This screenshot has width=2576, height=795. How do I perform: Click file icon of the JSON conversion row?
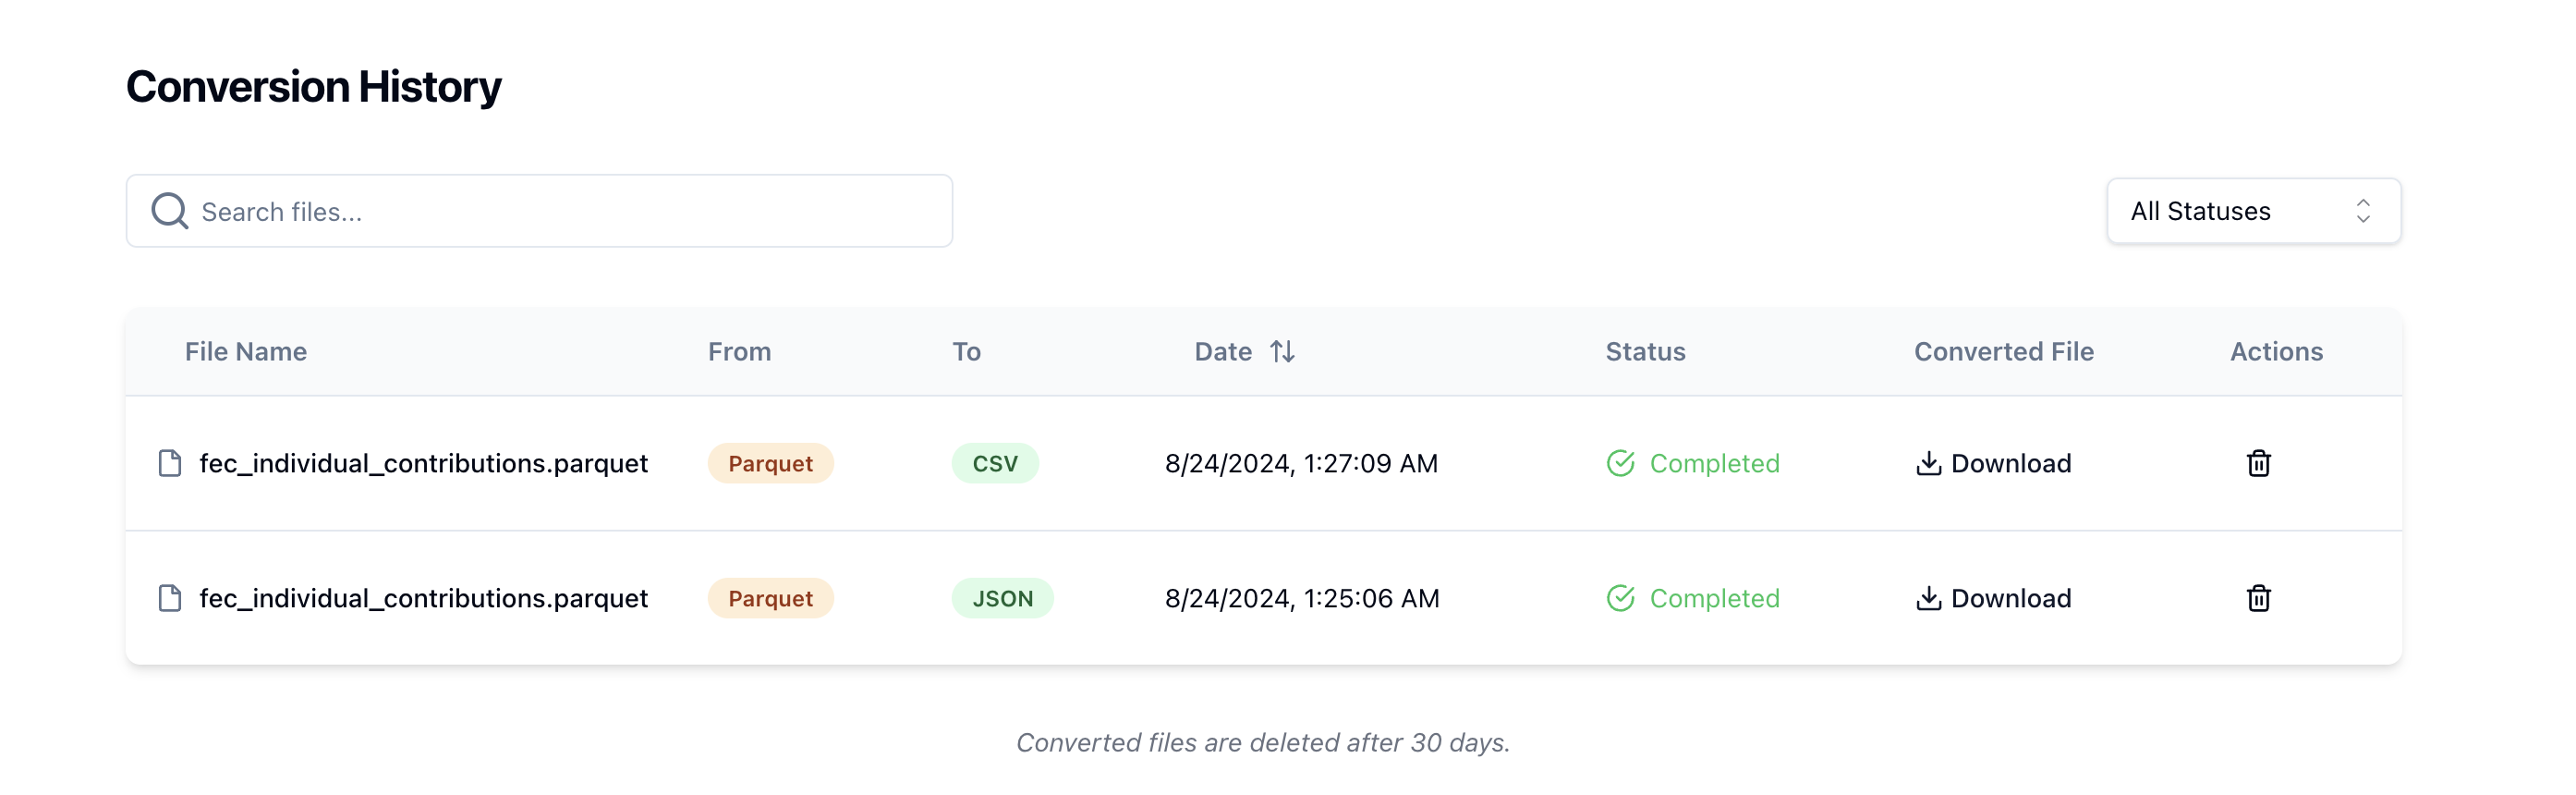[x=170, y=598]
